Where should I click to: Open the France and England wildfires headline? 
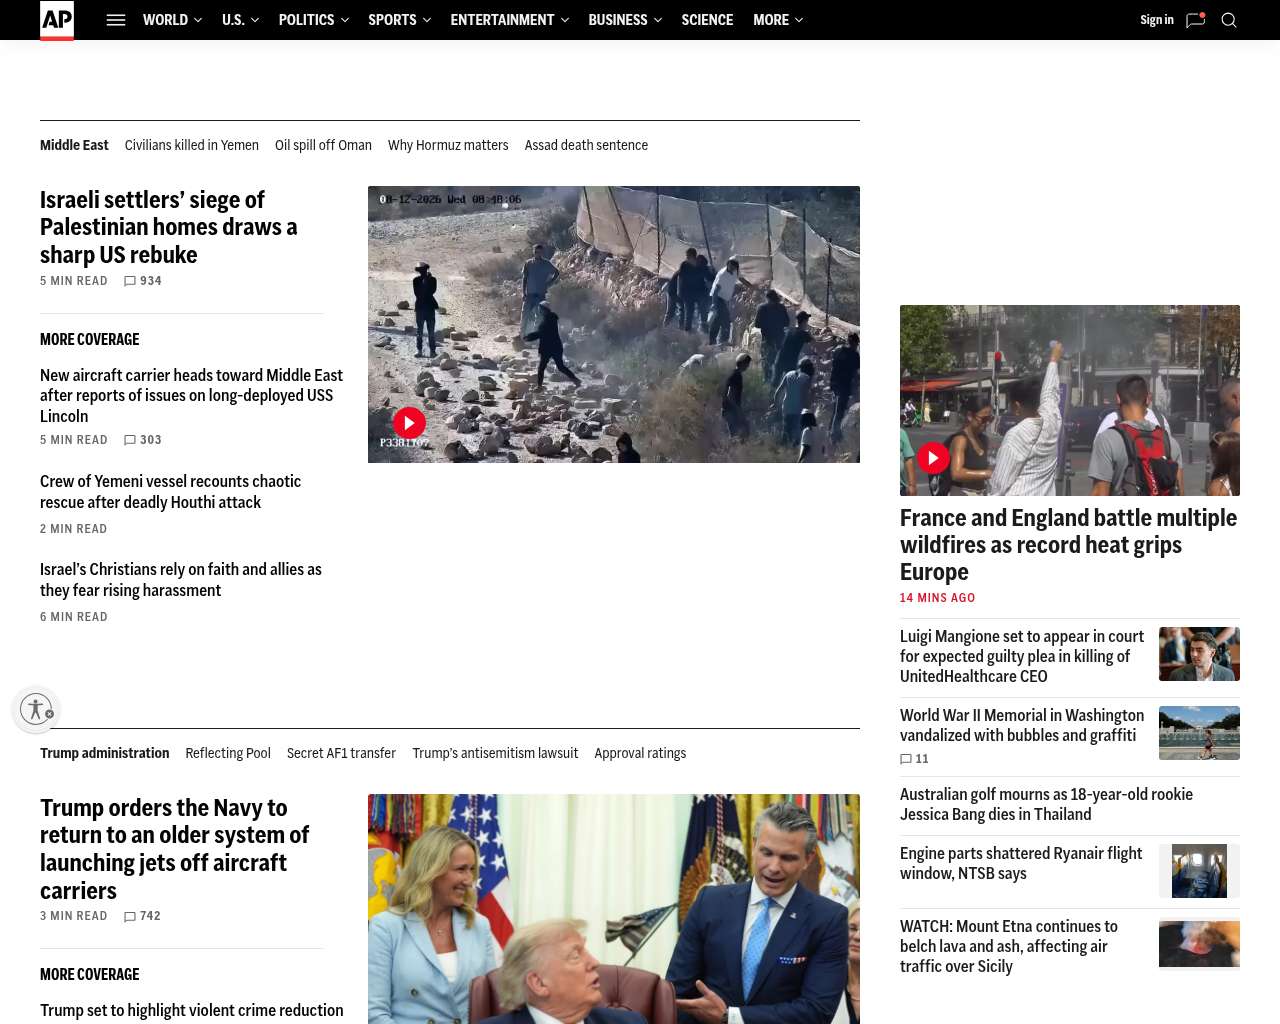(1068, 545)
